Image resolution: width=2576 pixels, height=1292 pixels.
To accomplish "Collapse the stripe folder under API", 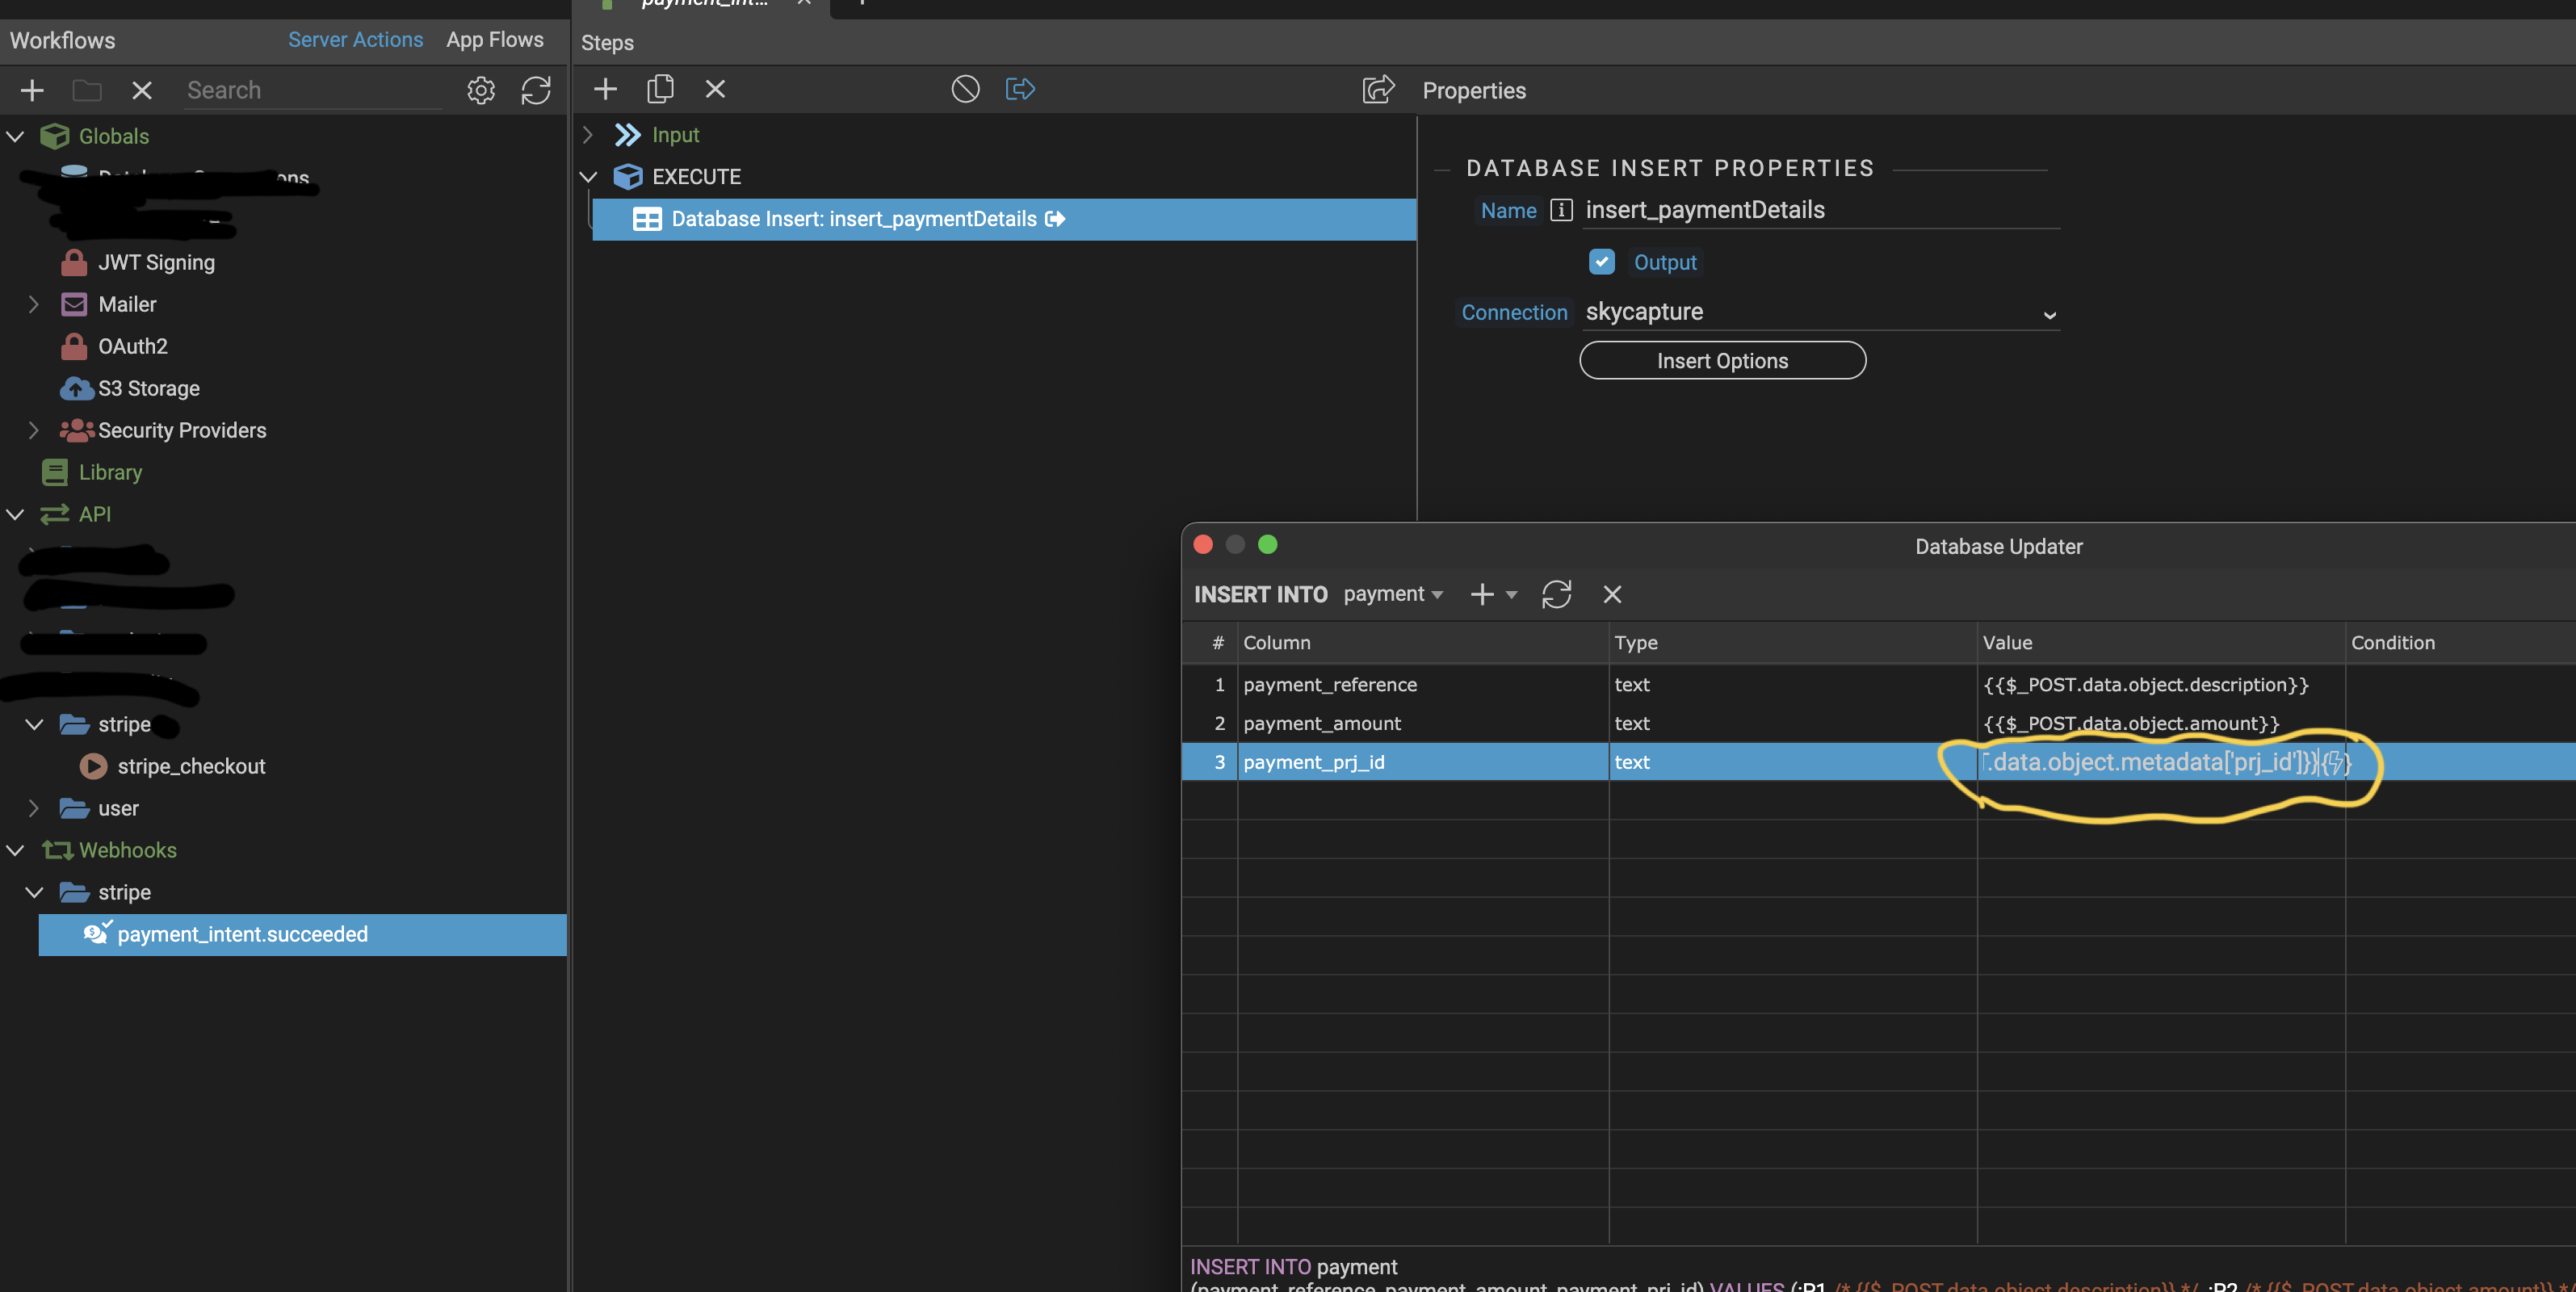I will pos(34,724).
